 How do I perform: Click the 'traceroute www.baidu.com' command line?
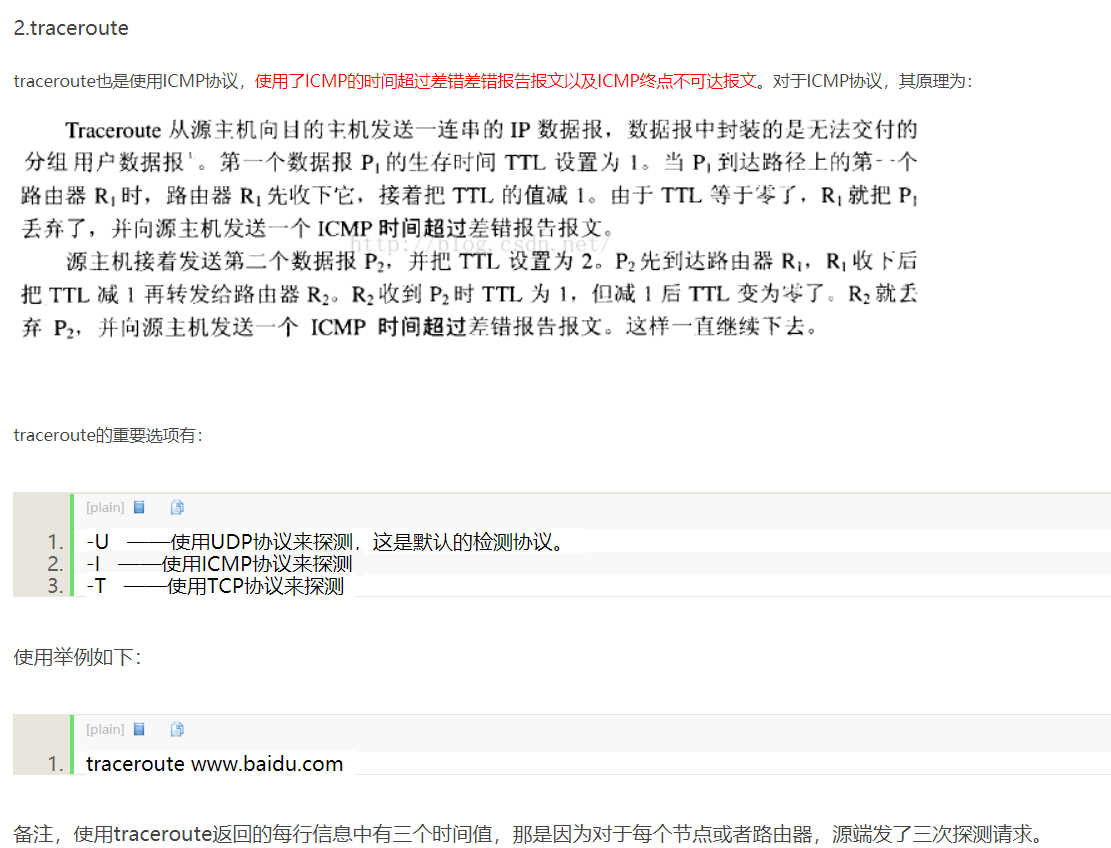215,764
